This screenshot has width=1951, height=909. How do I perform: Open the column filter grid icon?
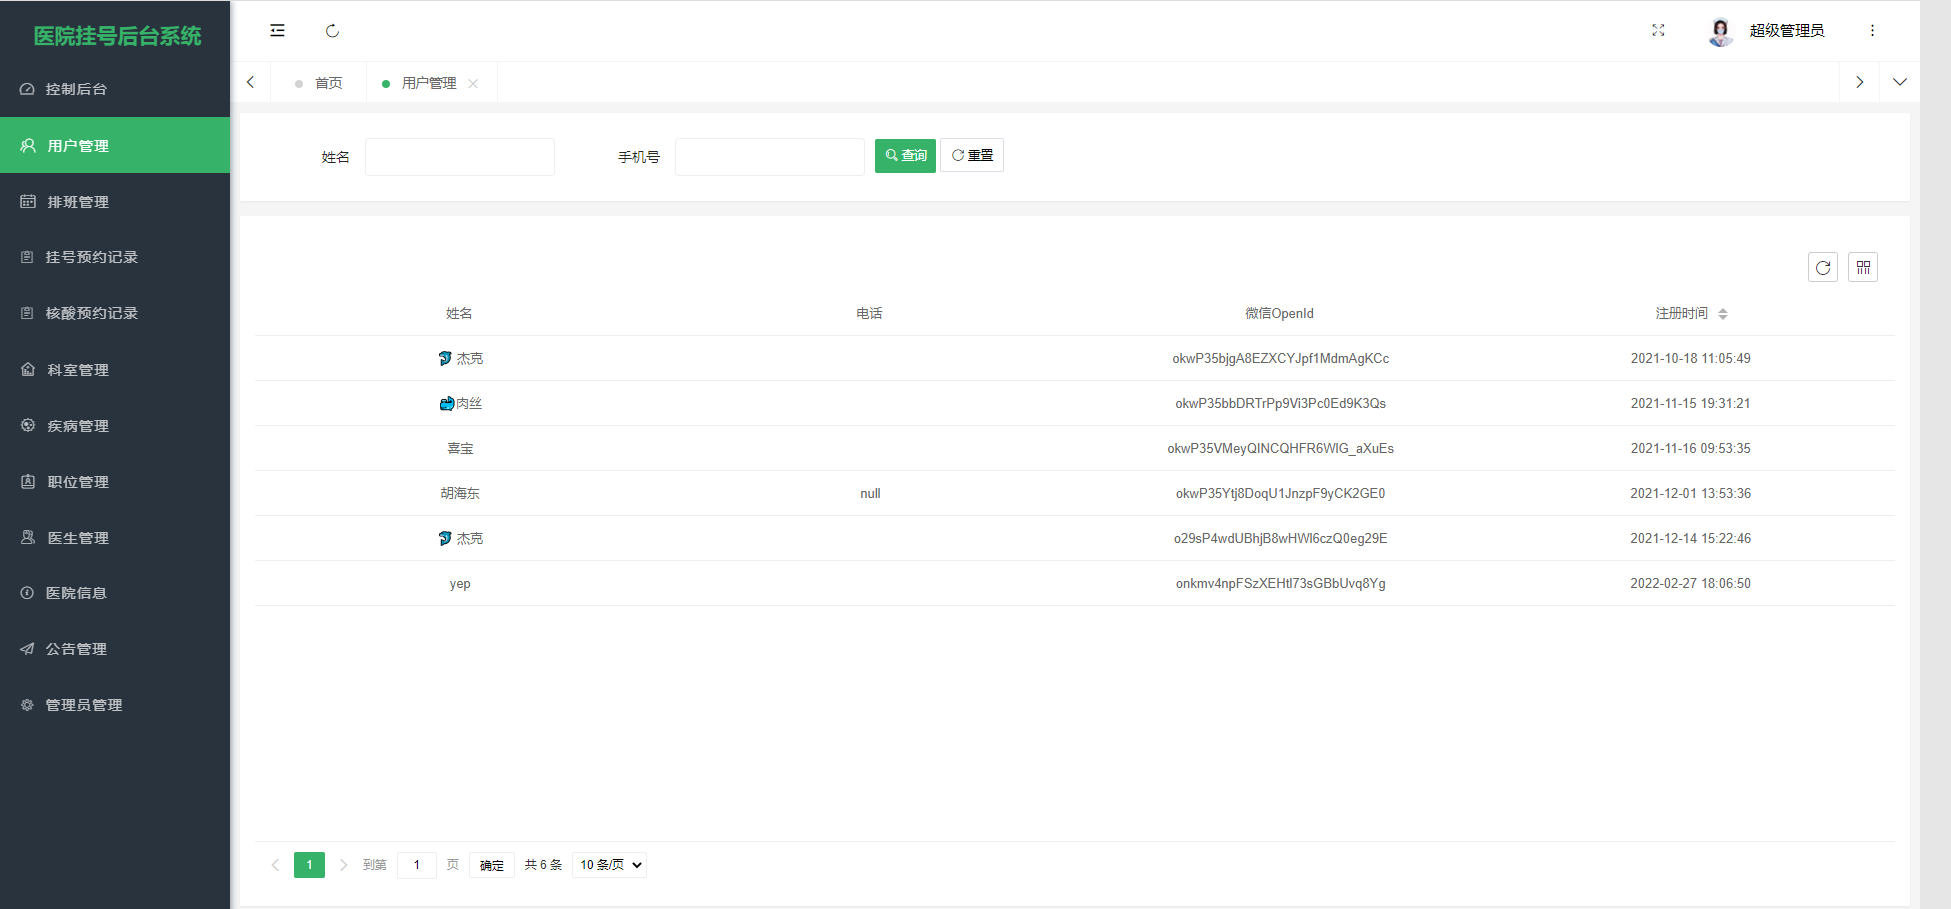click(x=1863, y=267)
